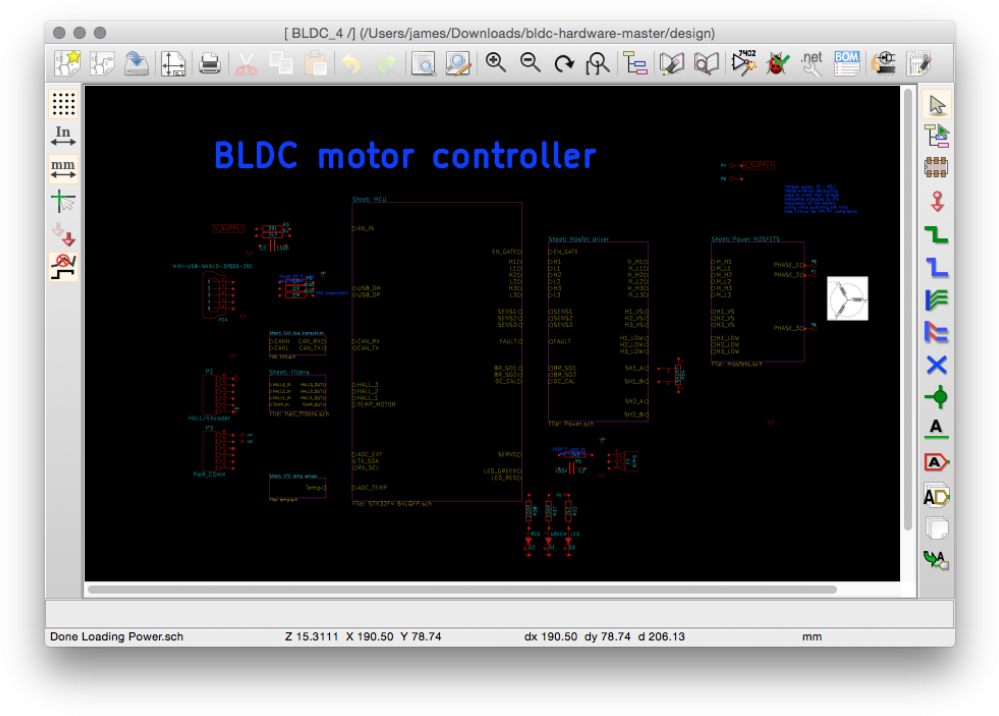Select the Place junction tool
This screenshot has width=999, height=716.
[937, 397]
